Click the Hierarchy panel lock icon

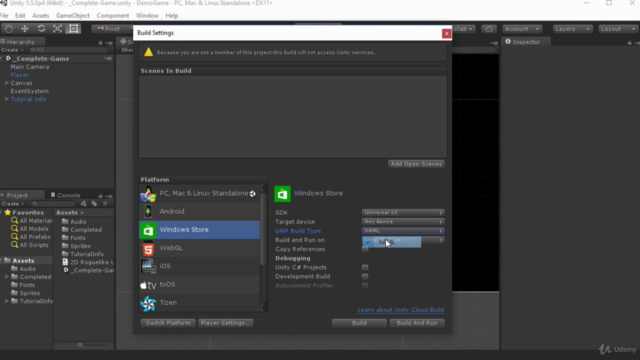100,42
